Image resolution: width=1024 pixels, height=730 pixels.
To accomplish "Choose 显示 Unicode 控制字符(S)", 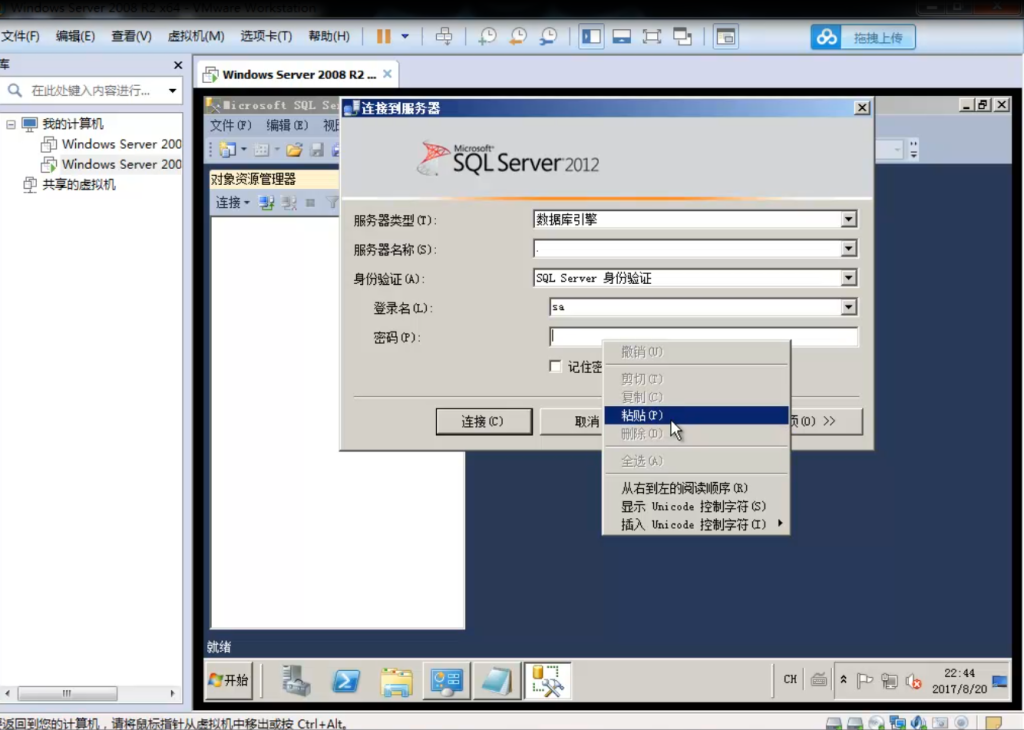I will point(696,506).
